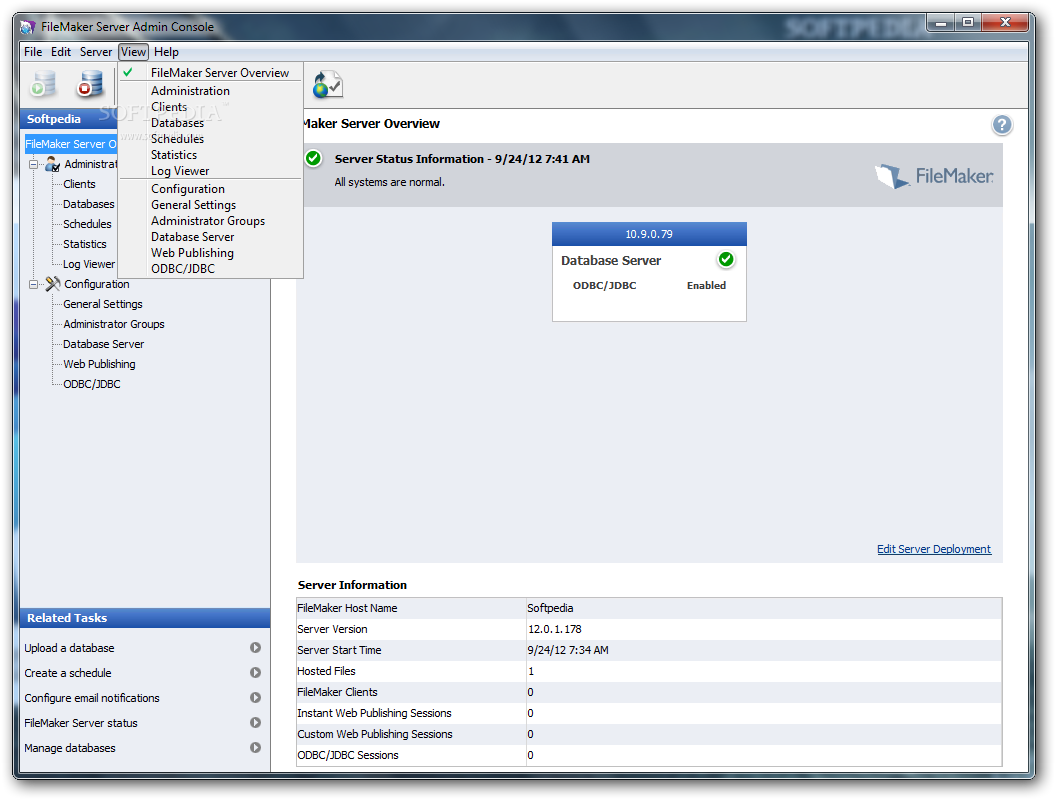This screenshot has width=1056, height=800.
Task: Select General Settings in the sidebar tree
Action: (103, 304)
